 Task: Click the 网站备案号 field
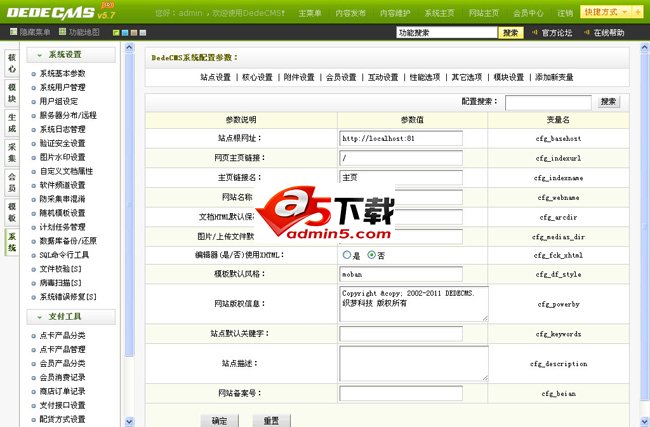click(401, 393)
